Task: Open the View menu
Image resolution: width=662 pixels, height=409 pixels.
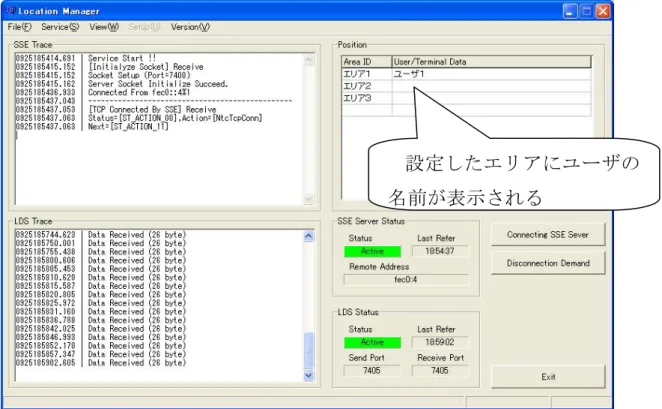Action: [x=104, y=27]
